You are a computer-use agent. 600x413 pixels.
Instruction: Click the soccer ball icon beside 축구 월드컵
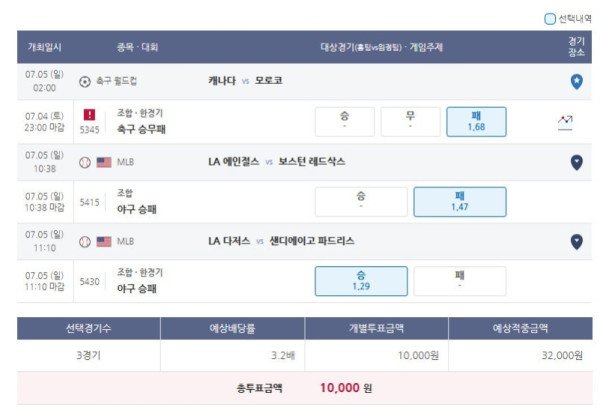point(85,82)
